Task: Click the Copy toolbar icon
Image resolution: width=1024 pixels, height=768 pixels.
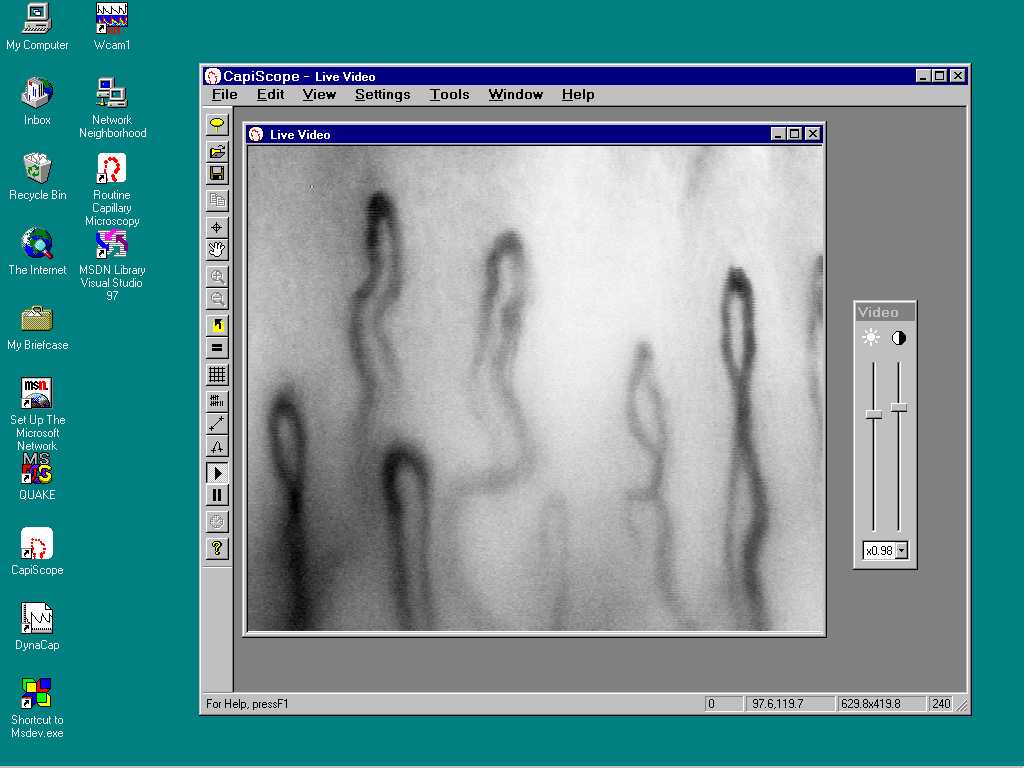Action: pyautogui.click(x=217, y=199)
